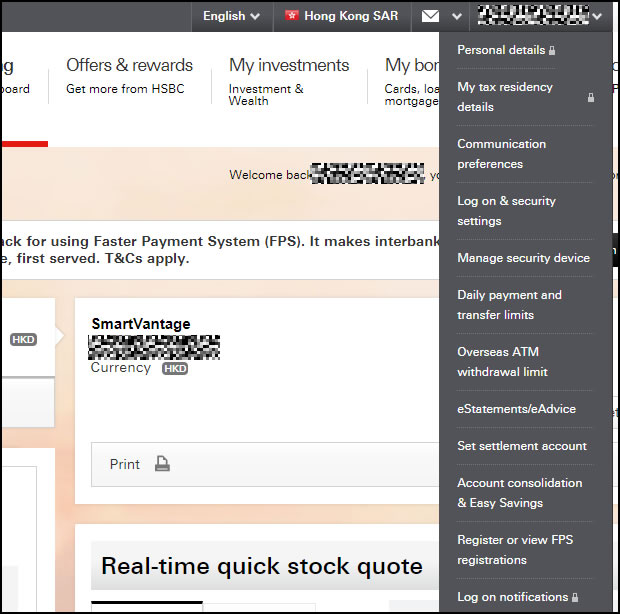This screenshot has width=620, height=614.
Task: Click the Hong Kong SAR flag icon
Action: tap(292, 16)
